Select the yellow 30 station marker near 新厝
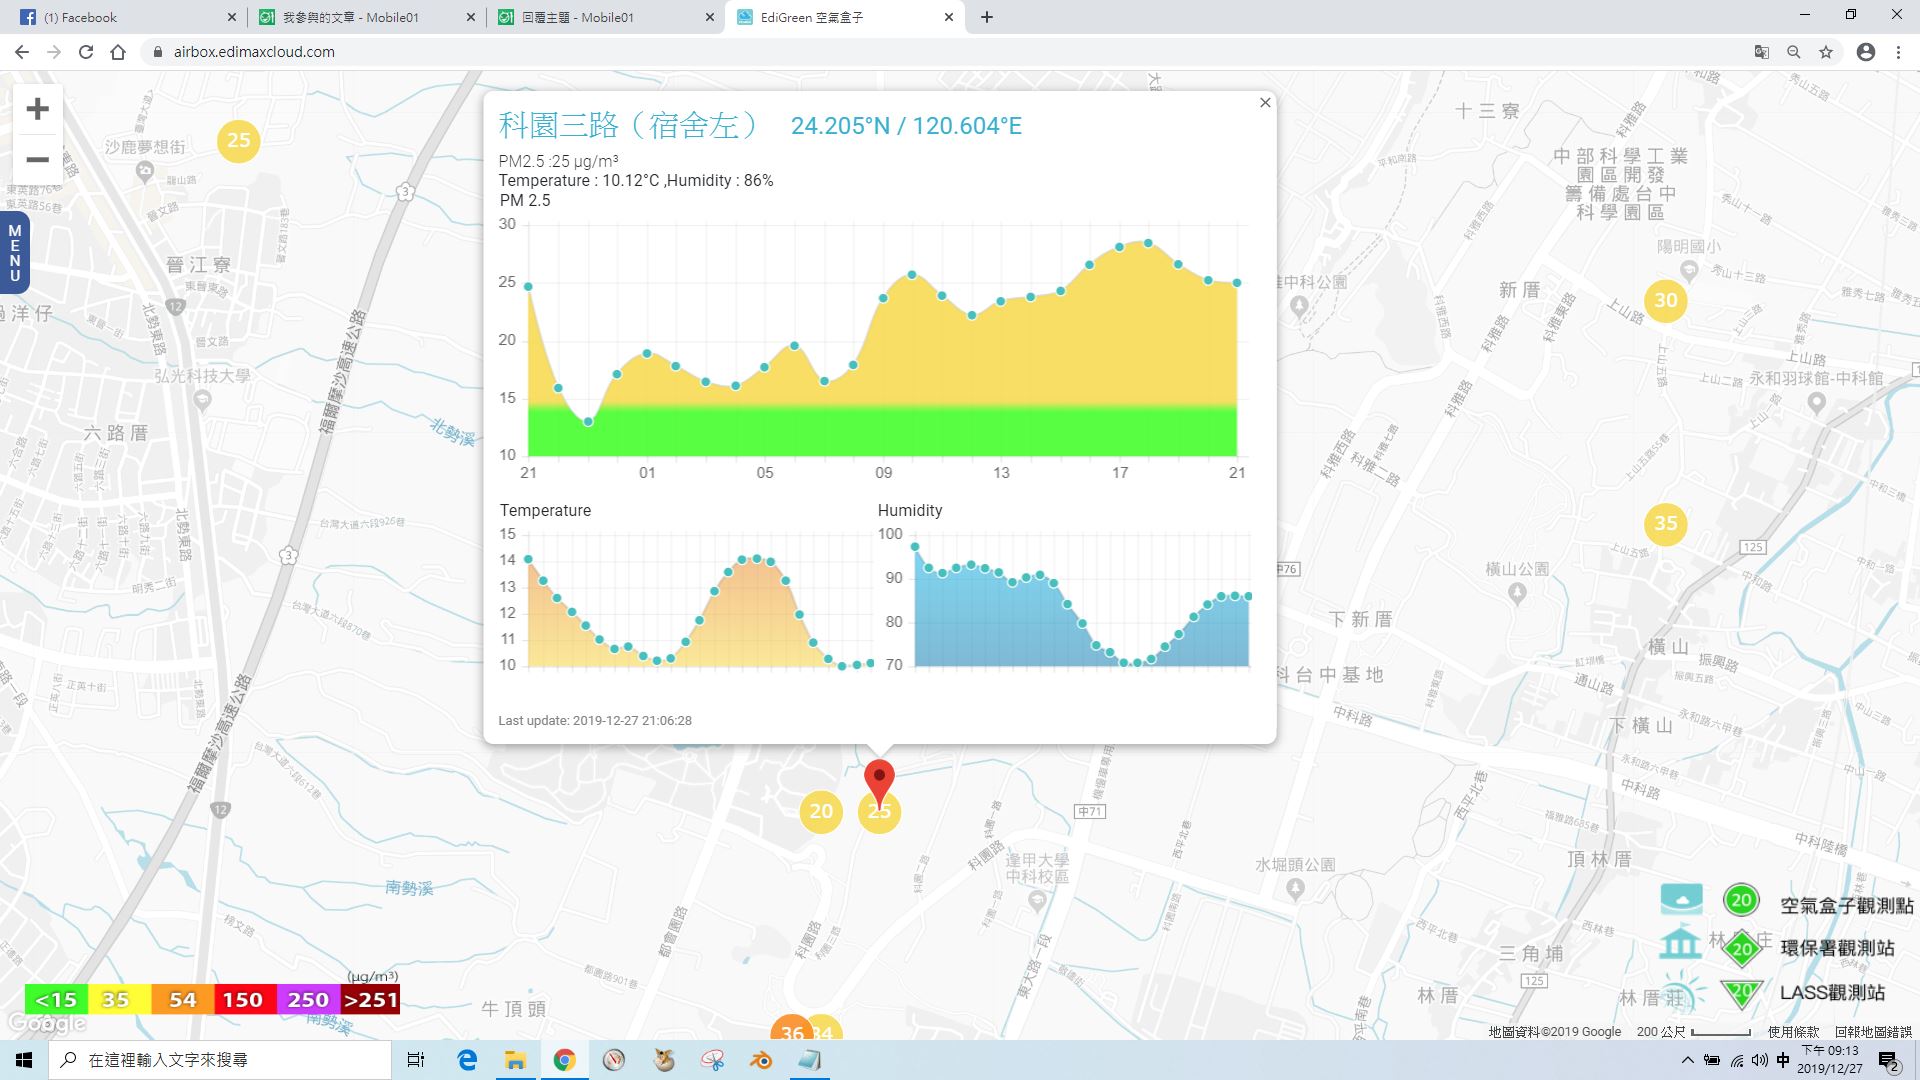The height and width of the screenshot is (1080, 1920). pyautogui.click(x=1666, y=301)
